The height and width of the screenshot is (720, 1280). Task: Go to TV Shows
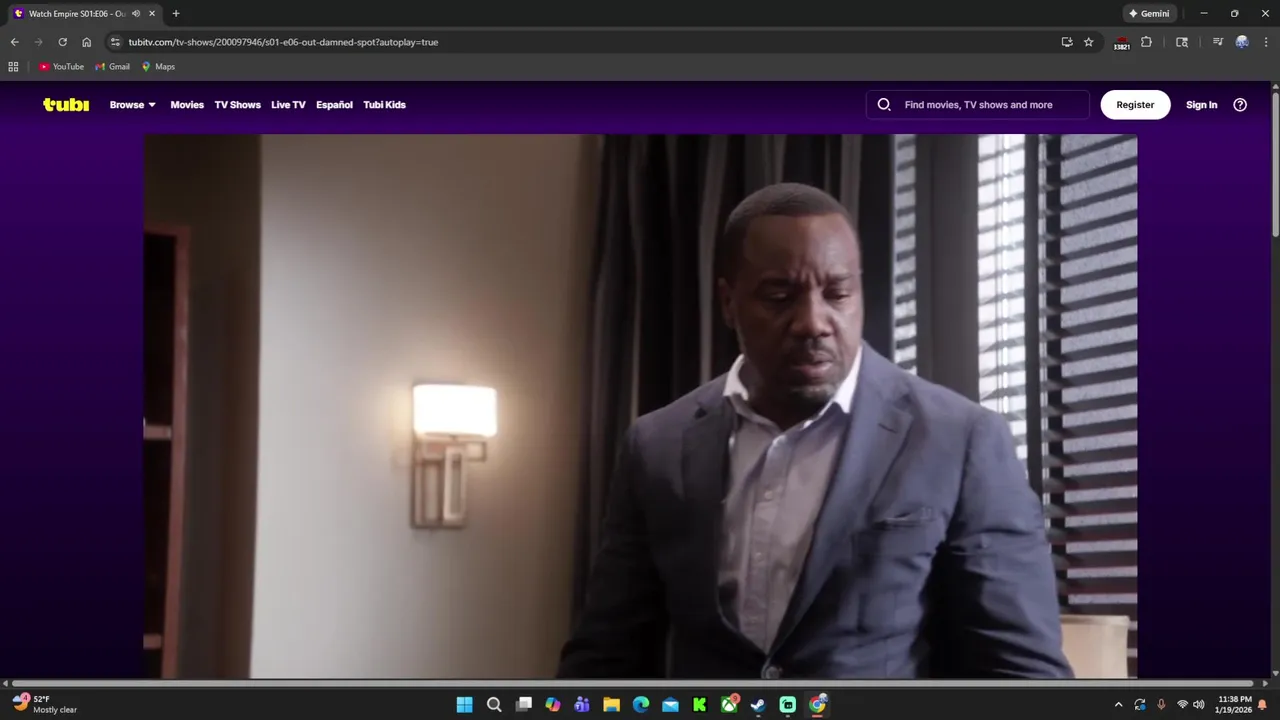[x=237, y=105]
